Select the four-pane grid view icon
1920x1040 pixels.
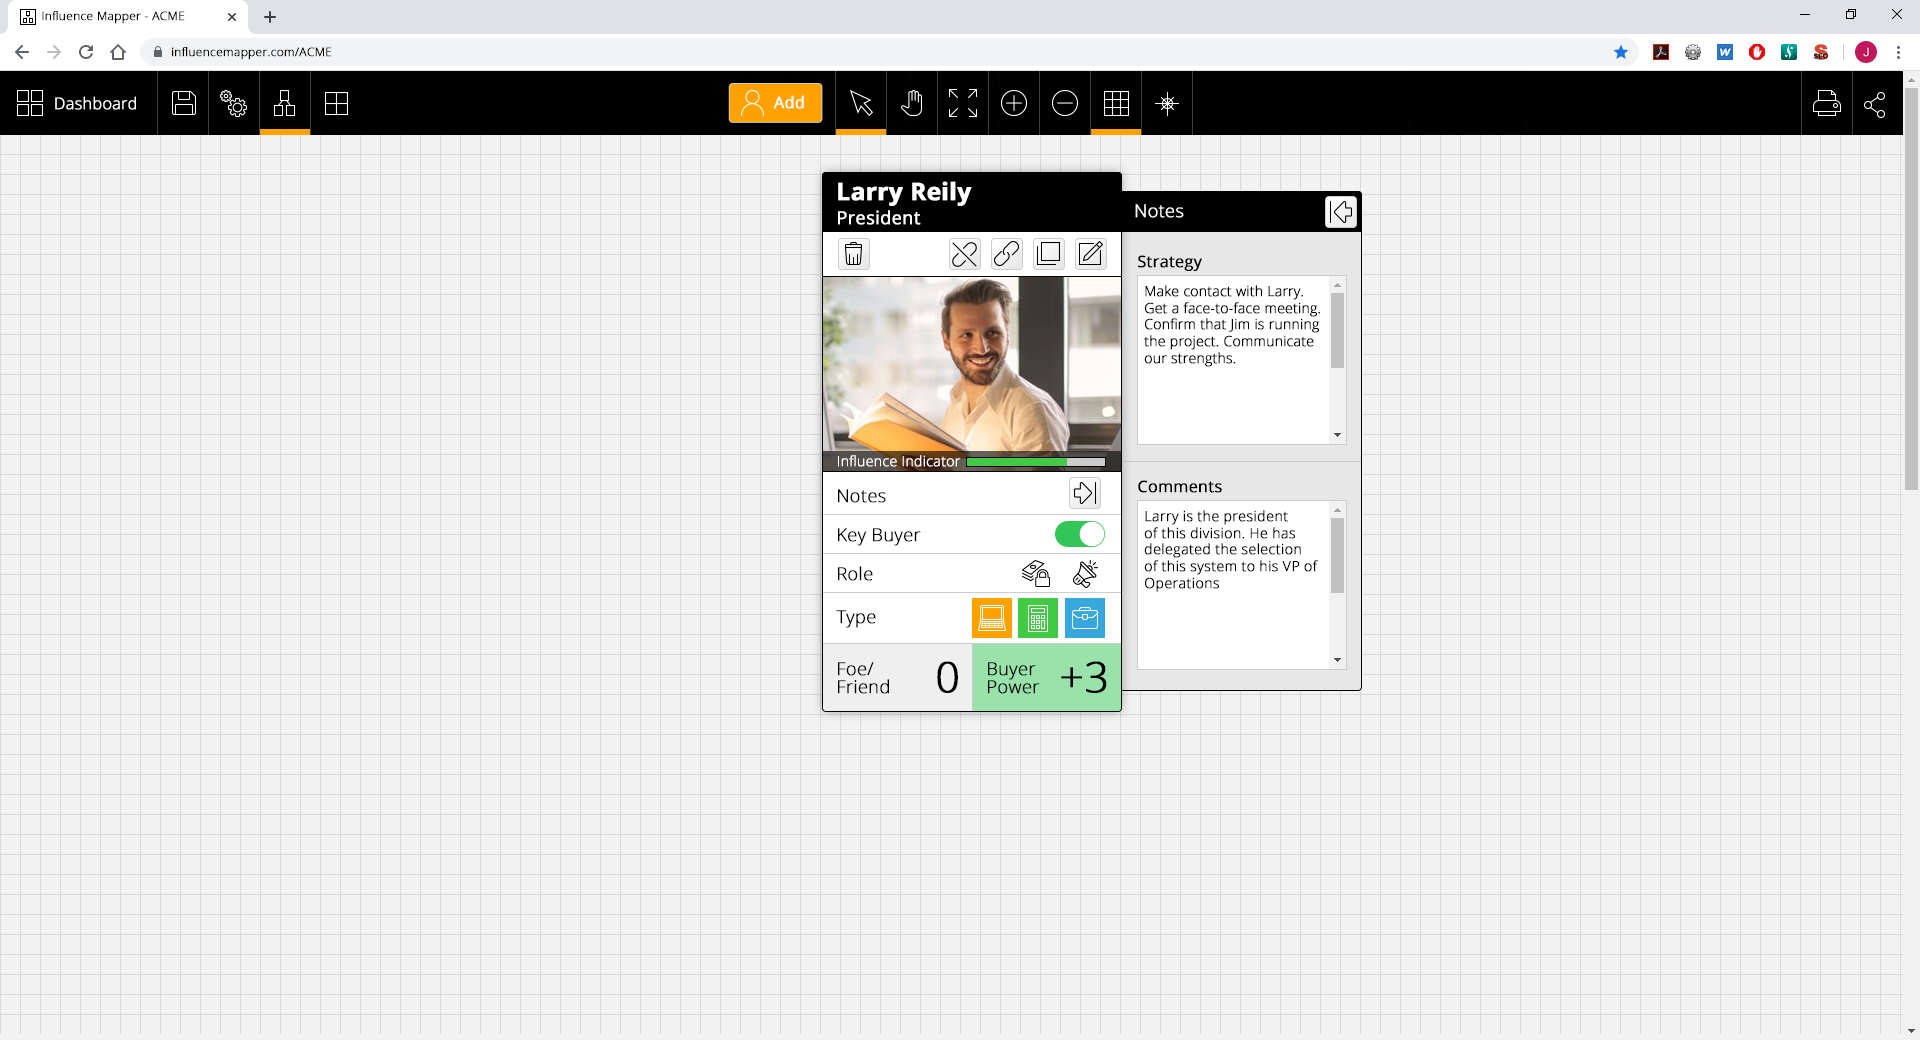coord(337,103)
